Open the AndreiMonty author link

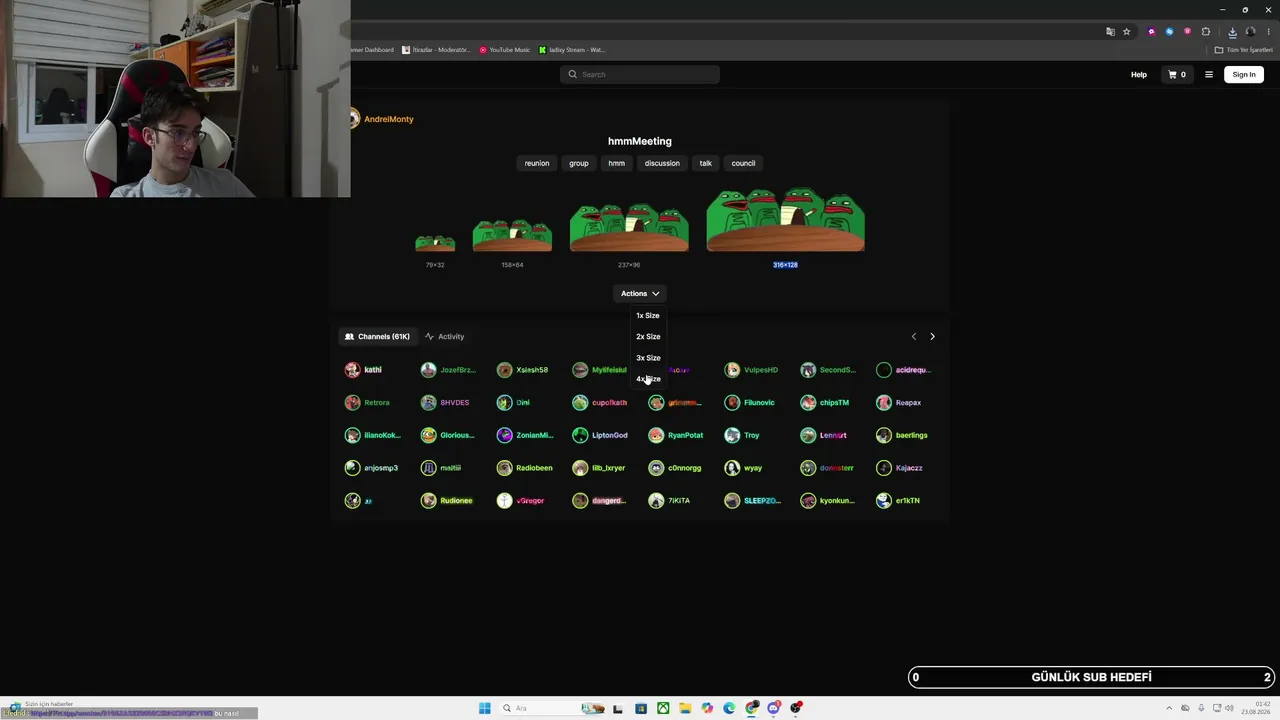(x=389, y=119)
